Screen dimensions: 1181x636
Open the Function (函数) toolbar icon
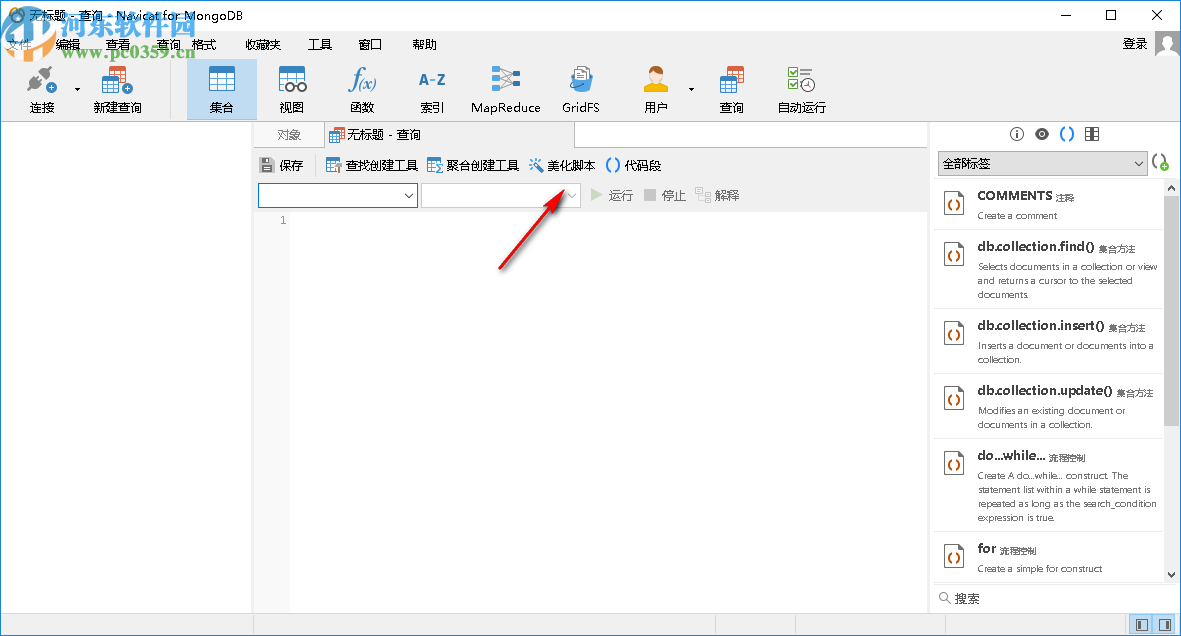click(x=362, y=90)
